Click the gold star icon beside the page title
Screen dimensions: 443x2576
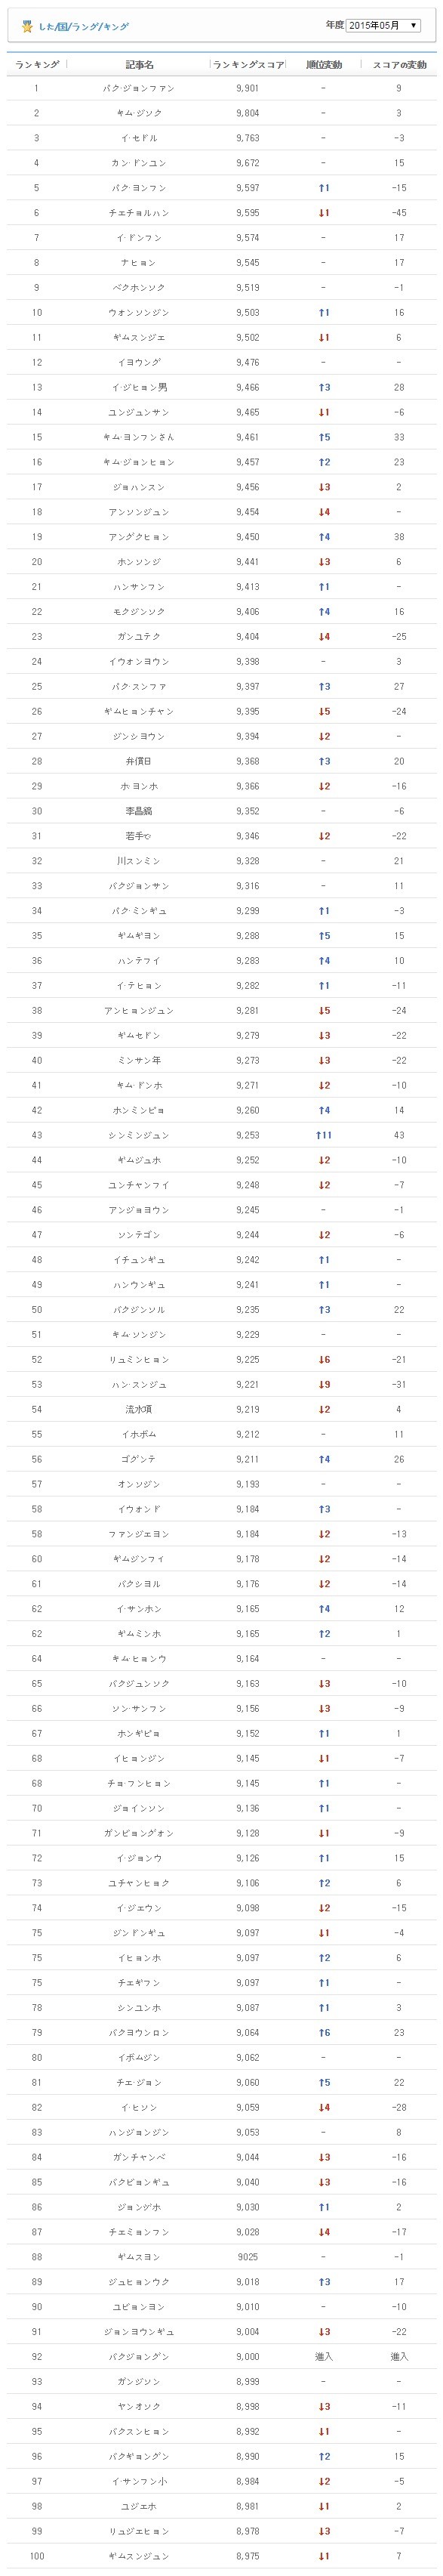[27, 27]
